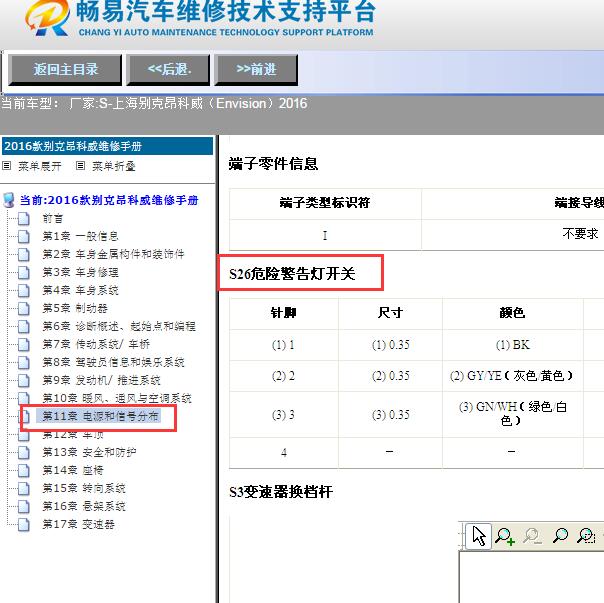Click the page icon beside 第9章 发动机/推进系统
This screenshot has width=604, height=603.
pyautogui.click(x=24, y=380)
